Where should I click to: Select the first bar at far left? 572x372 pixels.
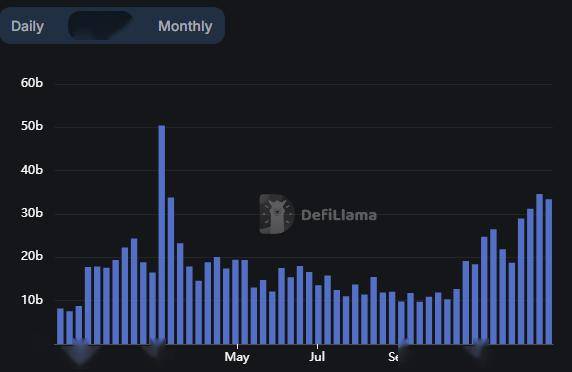click(x=60, y=326)
